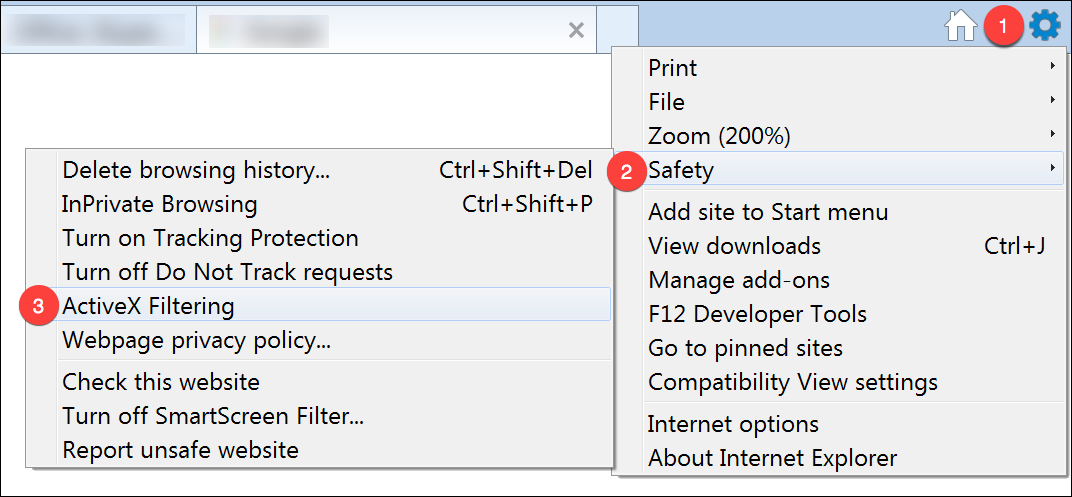Toggle ActiveX Filtering
The image size is (1072, 497).
(148, 306)
